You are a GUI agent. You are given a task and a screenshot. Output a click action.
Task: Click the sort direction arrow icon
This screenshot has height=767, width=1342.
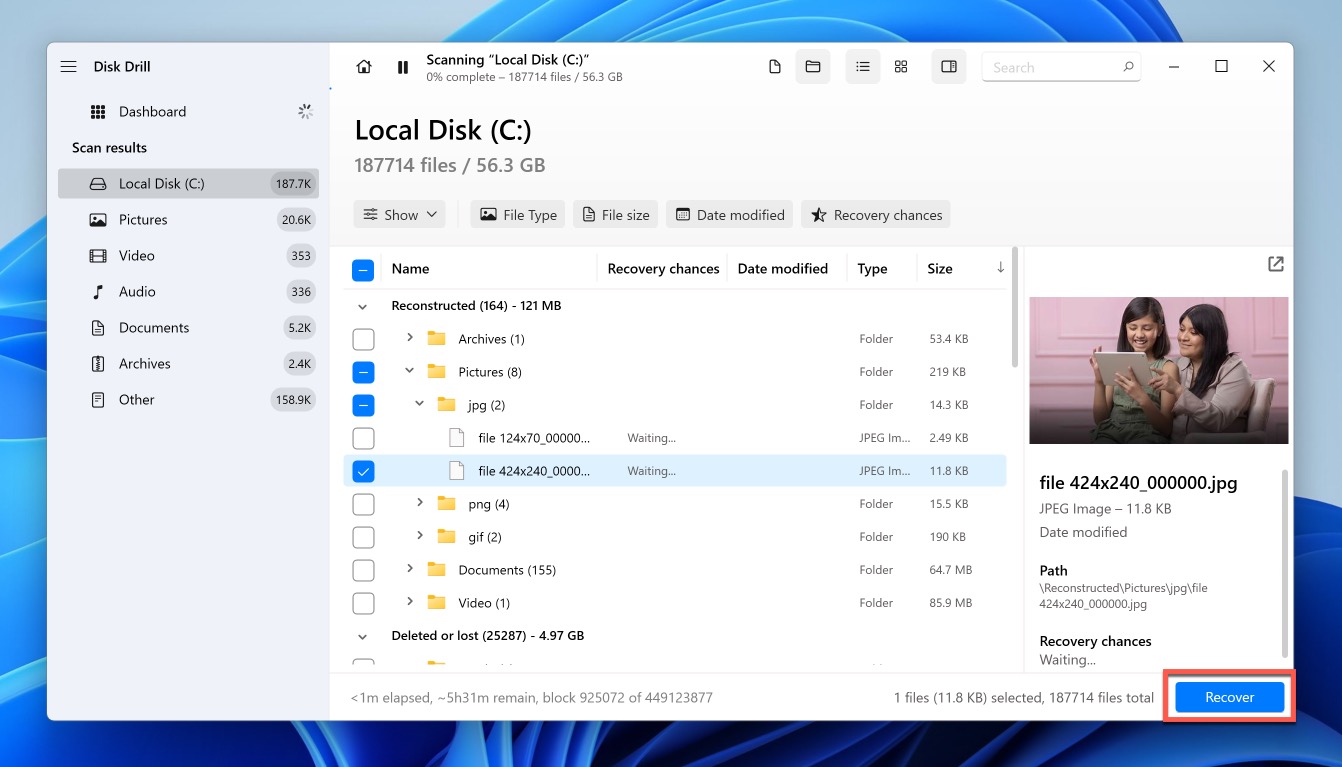(1000, 268)
